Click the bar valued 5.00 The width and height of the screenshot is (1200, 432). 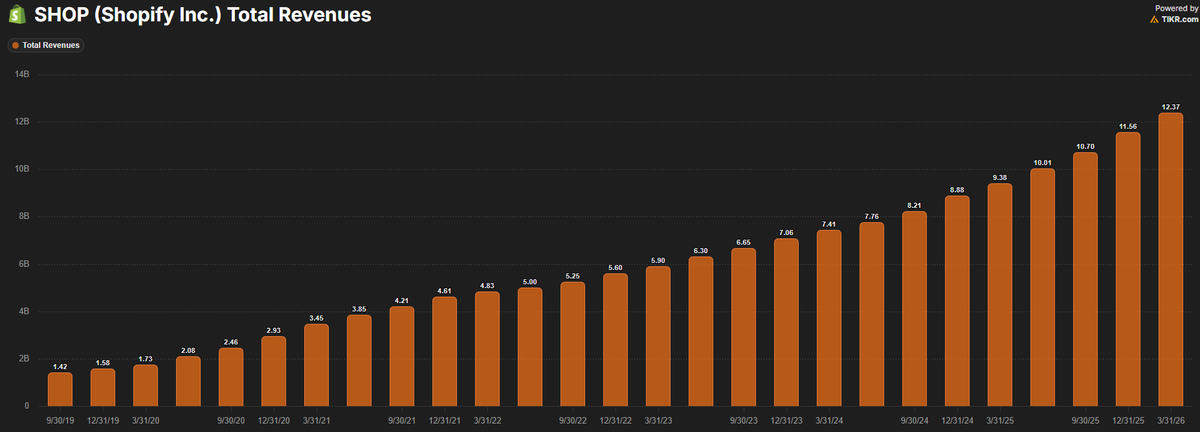(530, 347)
